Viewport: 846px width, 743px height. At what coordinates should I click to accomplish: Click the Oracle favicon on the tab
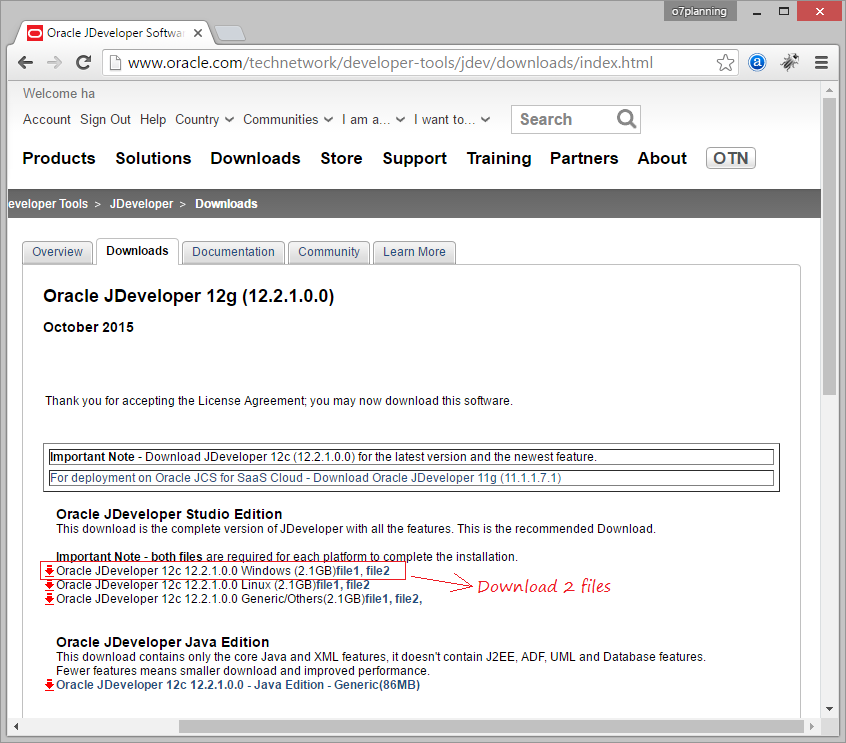click(x=35, y=33)
